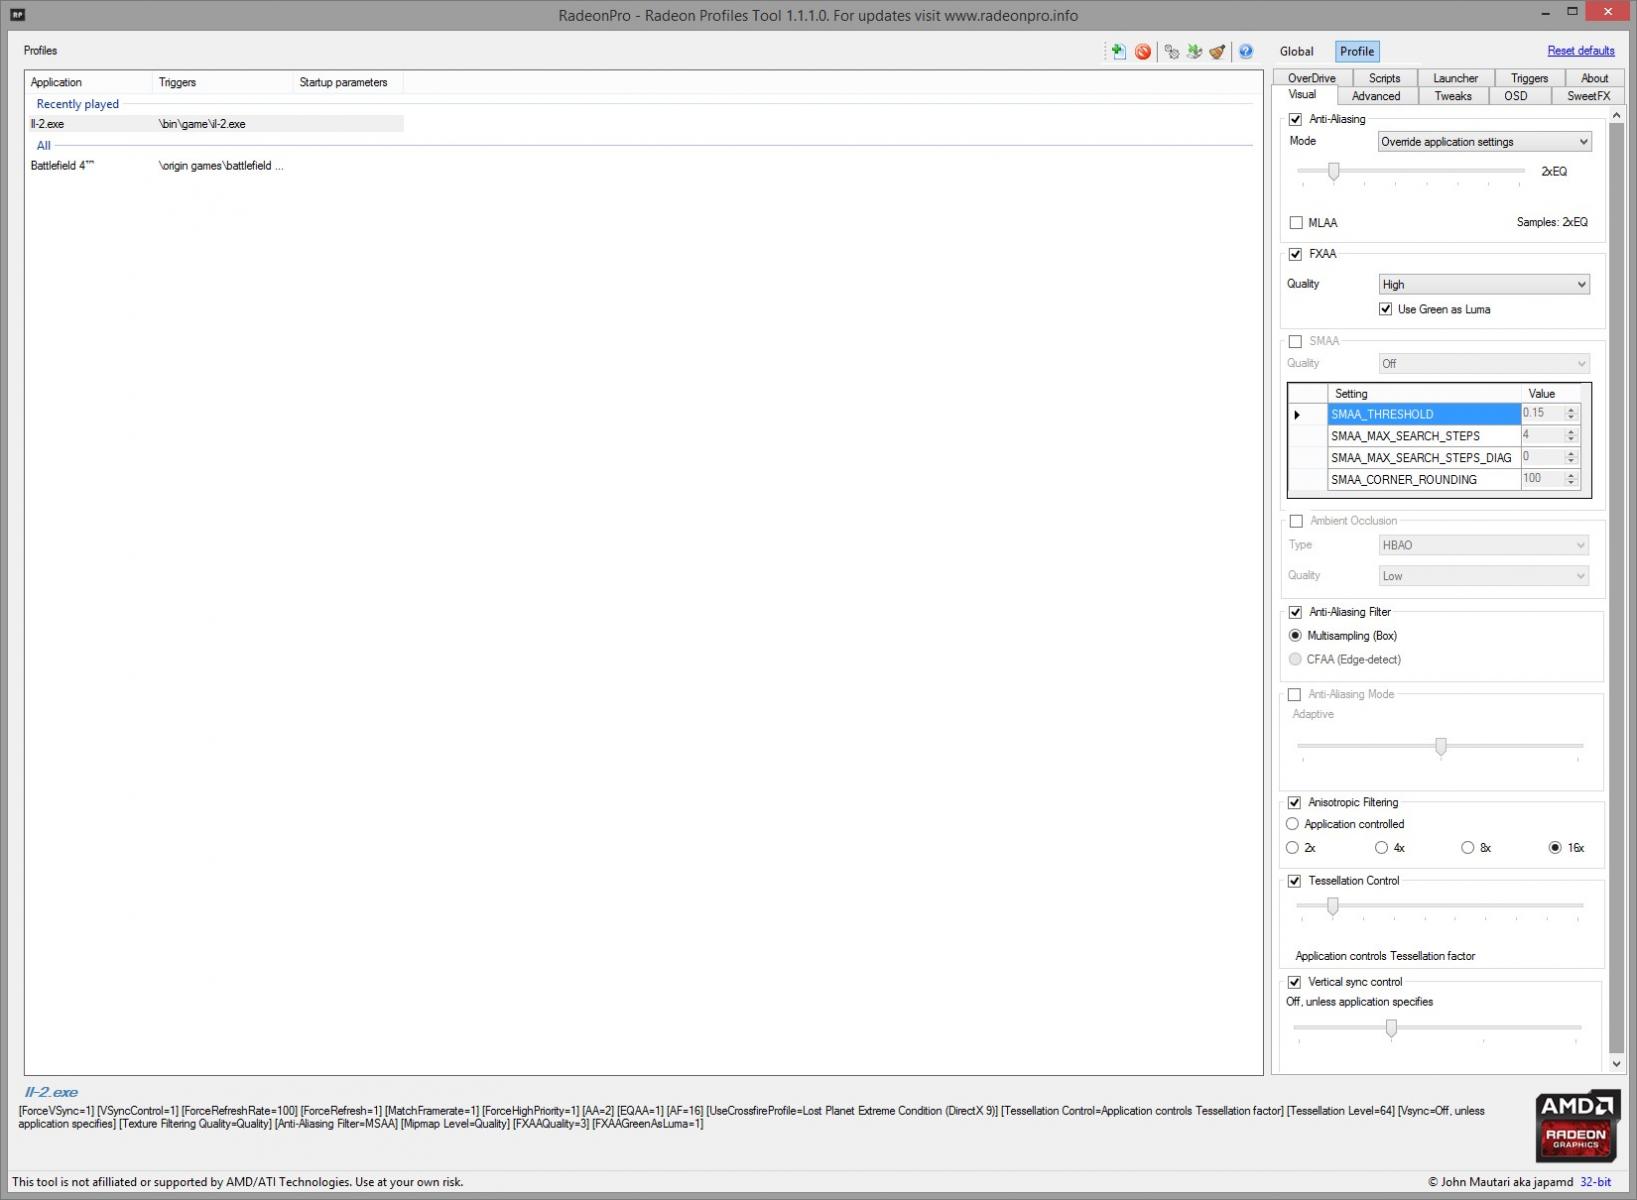Click the Adaptive Anti-Aliasing Mode slider

(x=1440, y=746)
